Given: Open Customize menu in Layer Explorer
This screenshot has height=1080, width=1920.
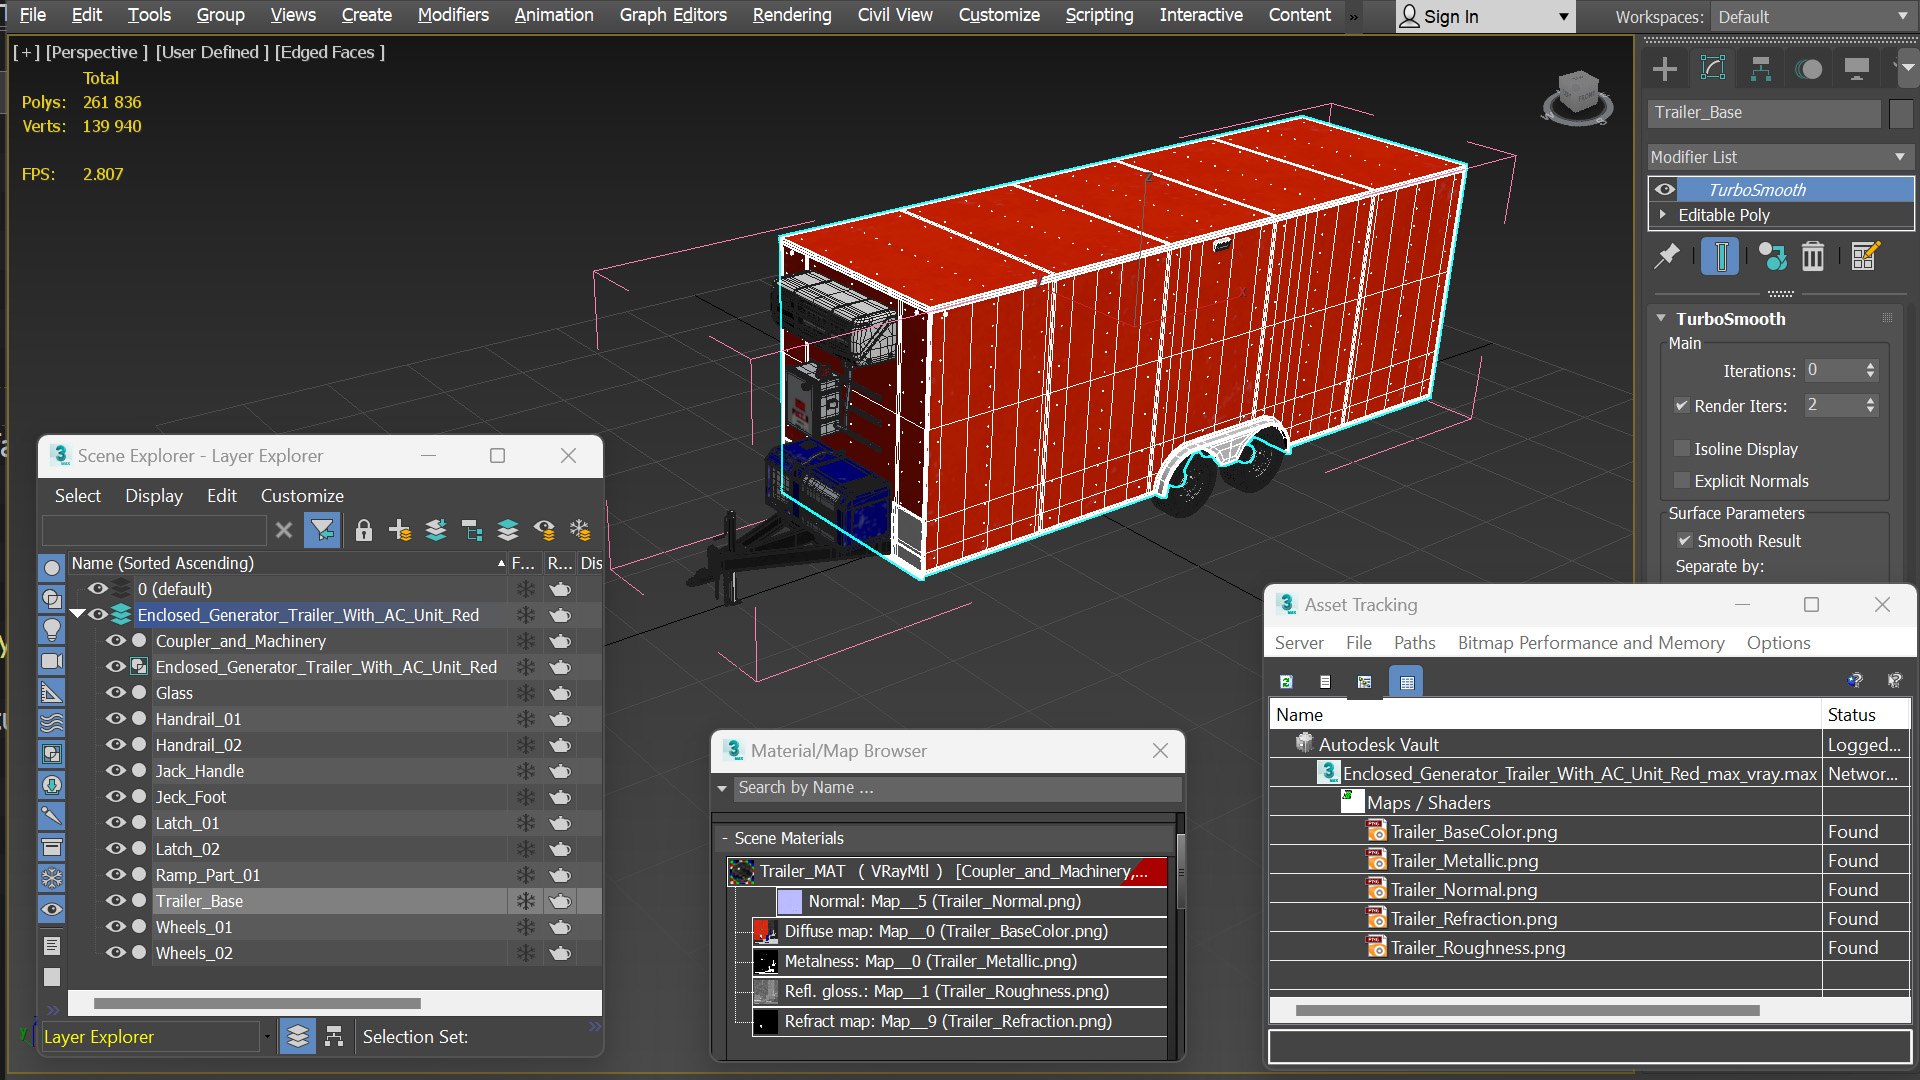Looking at the screenshot, I should (302, 496).
